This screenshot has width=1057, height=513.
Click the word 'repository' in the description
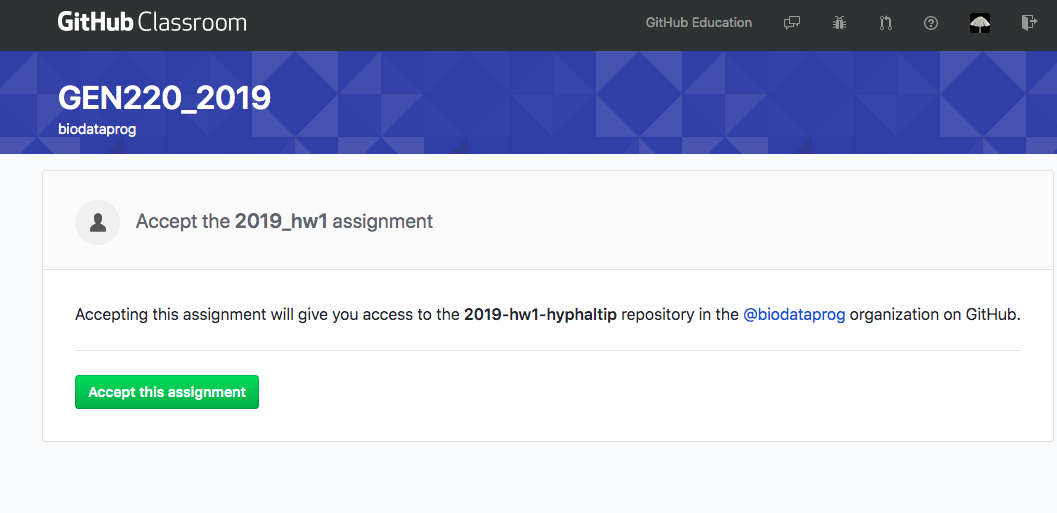click(657, 314)
